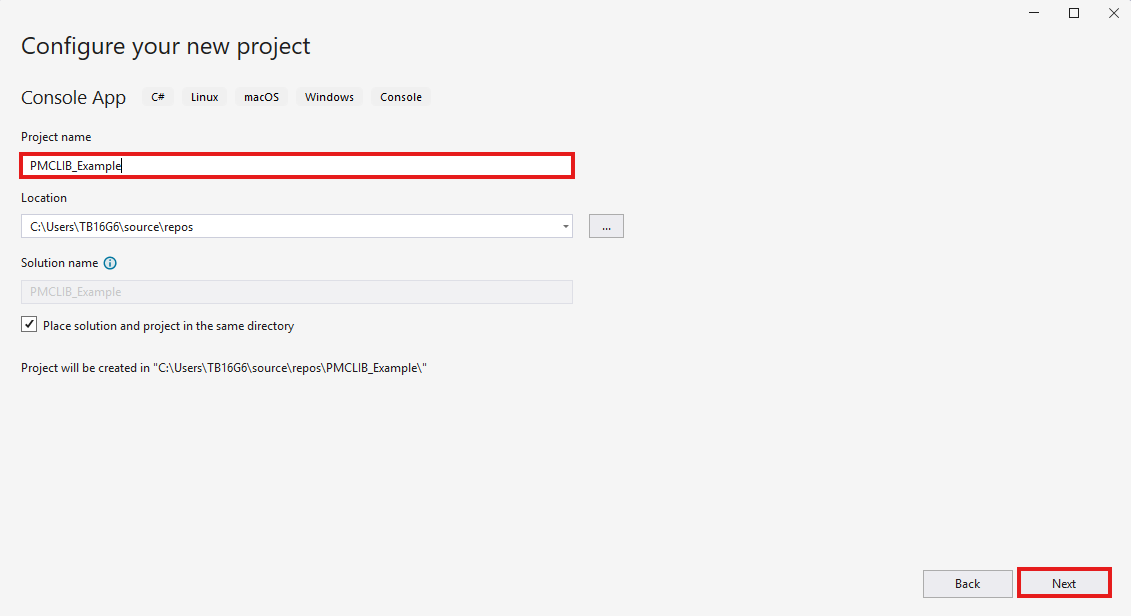Select the Linux tag
This screenshot has height=616, width=1131.
click(x=205, y=97)
